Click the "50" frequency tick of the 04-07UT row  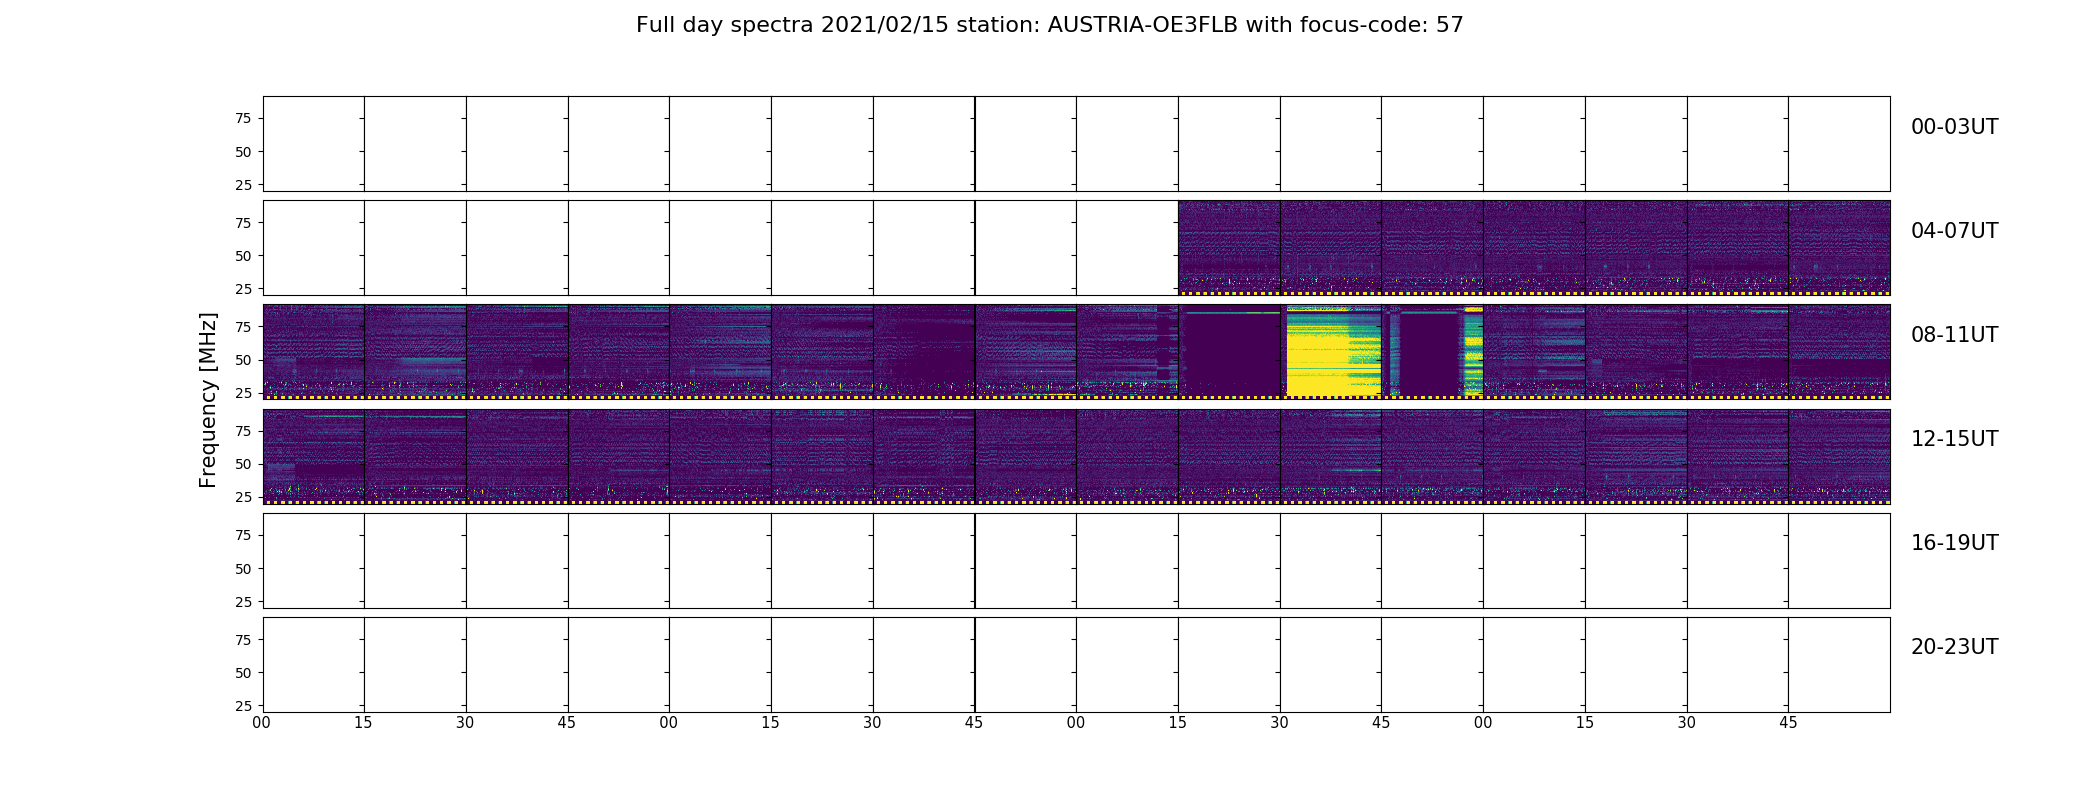243,256
